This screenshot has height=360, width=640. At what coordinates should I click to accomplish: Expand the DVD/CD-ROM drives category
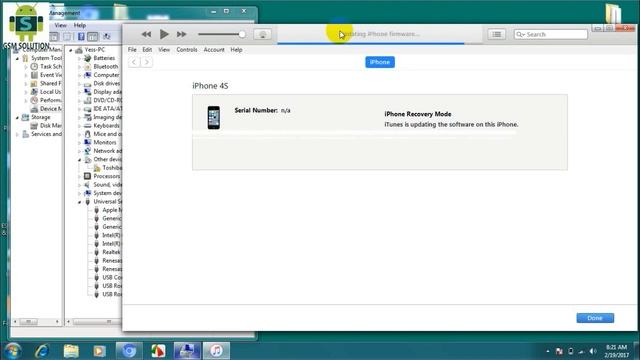pos(80,101)
